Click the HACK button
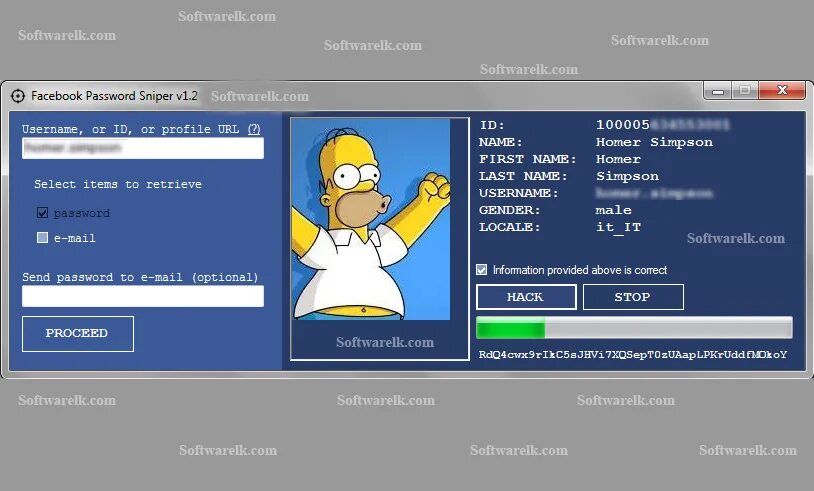 526,297
